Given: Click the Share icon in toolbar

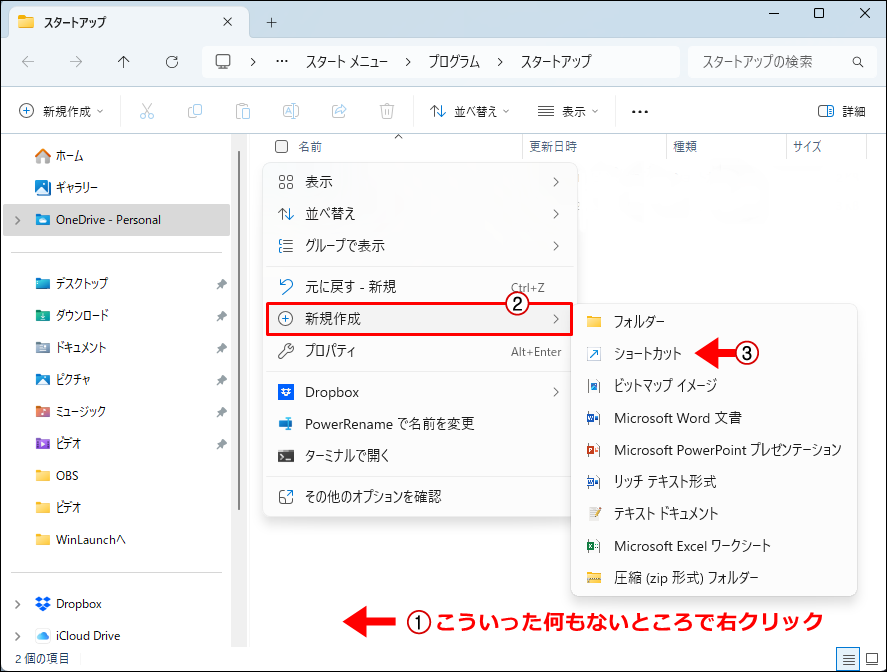Looking at the screenshot, I should pyautogui.click(x=339, y=111).
